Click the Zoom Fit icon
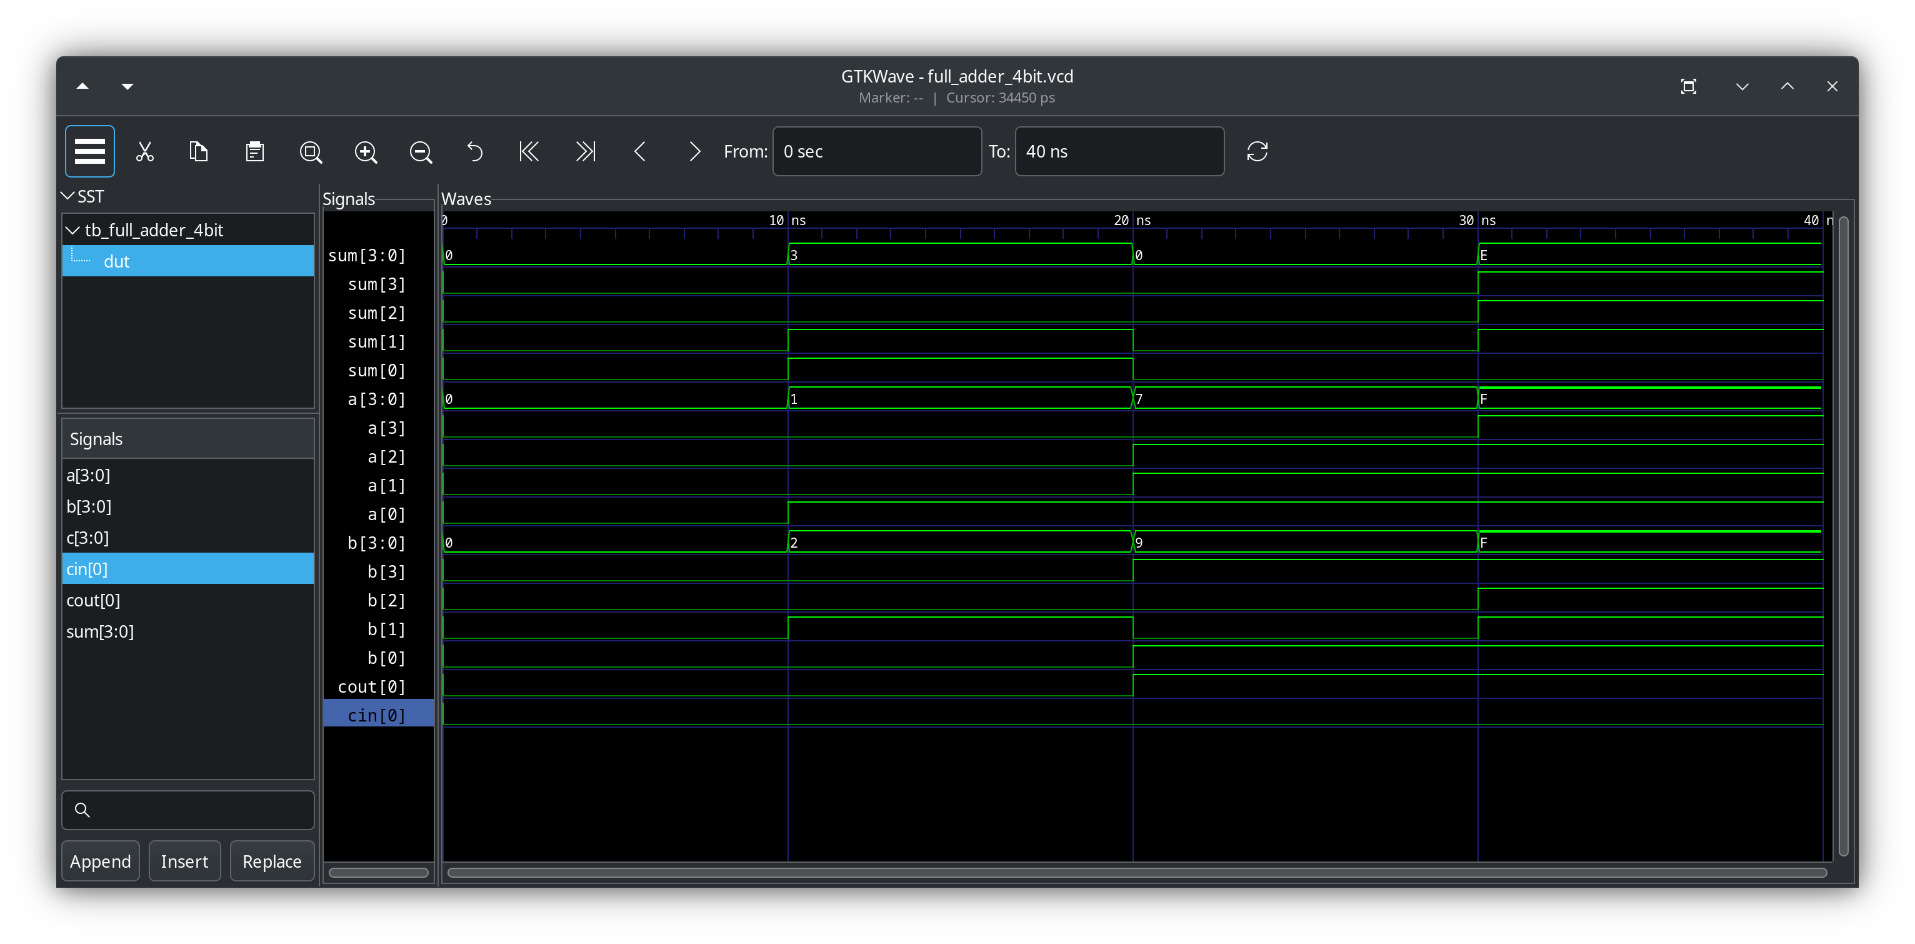The height and width of the screenshot is (944, 1915). pos(311,151)
